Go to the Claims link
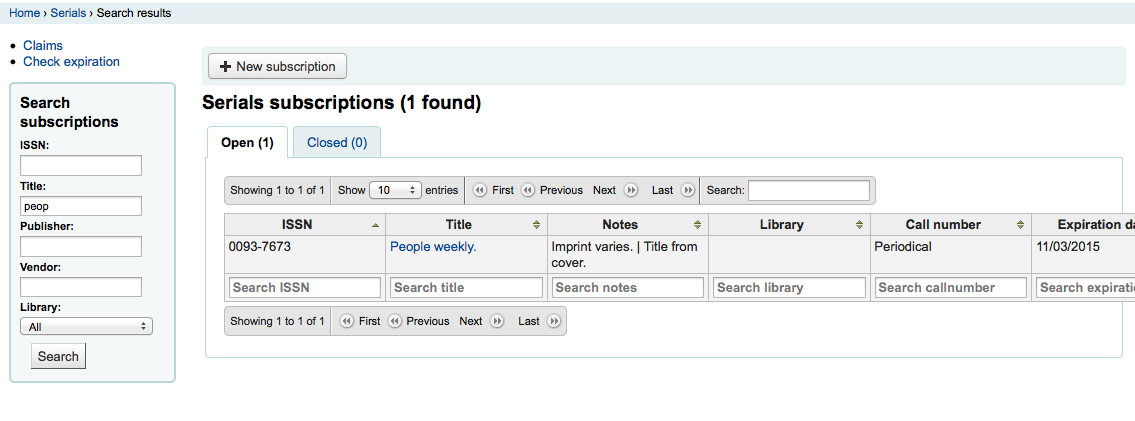The image size is (1135, 421). [43, 45]
